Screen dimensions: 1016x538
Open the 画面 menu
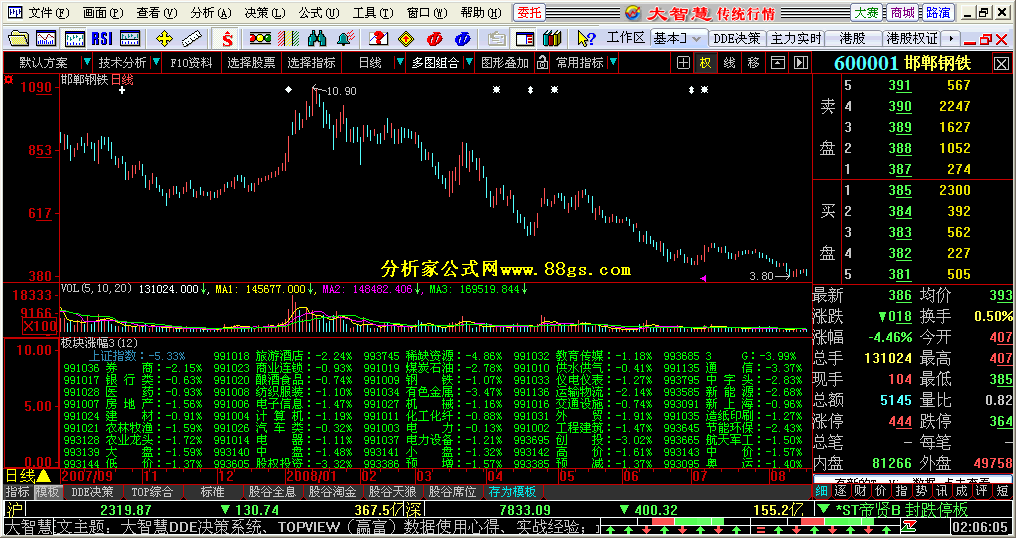point(103,12)
